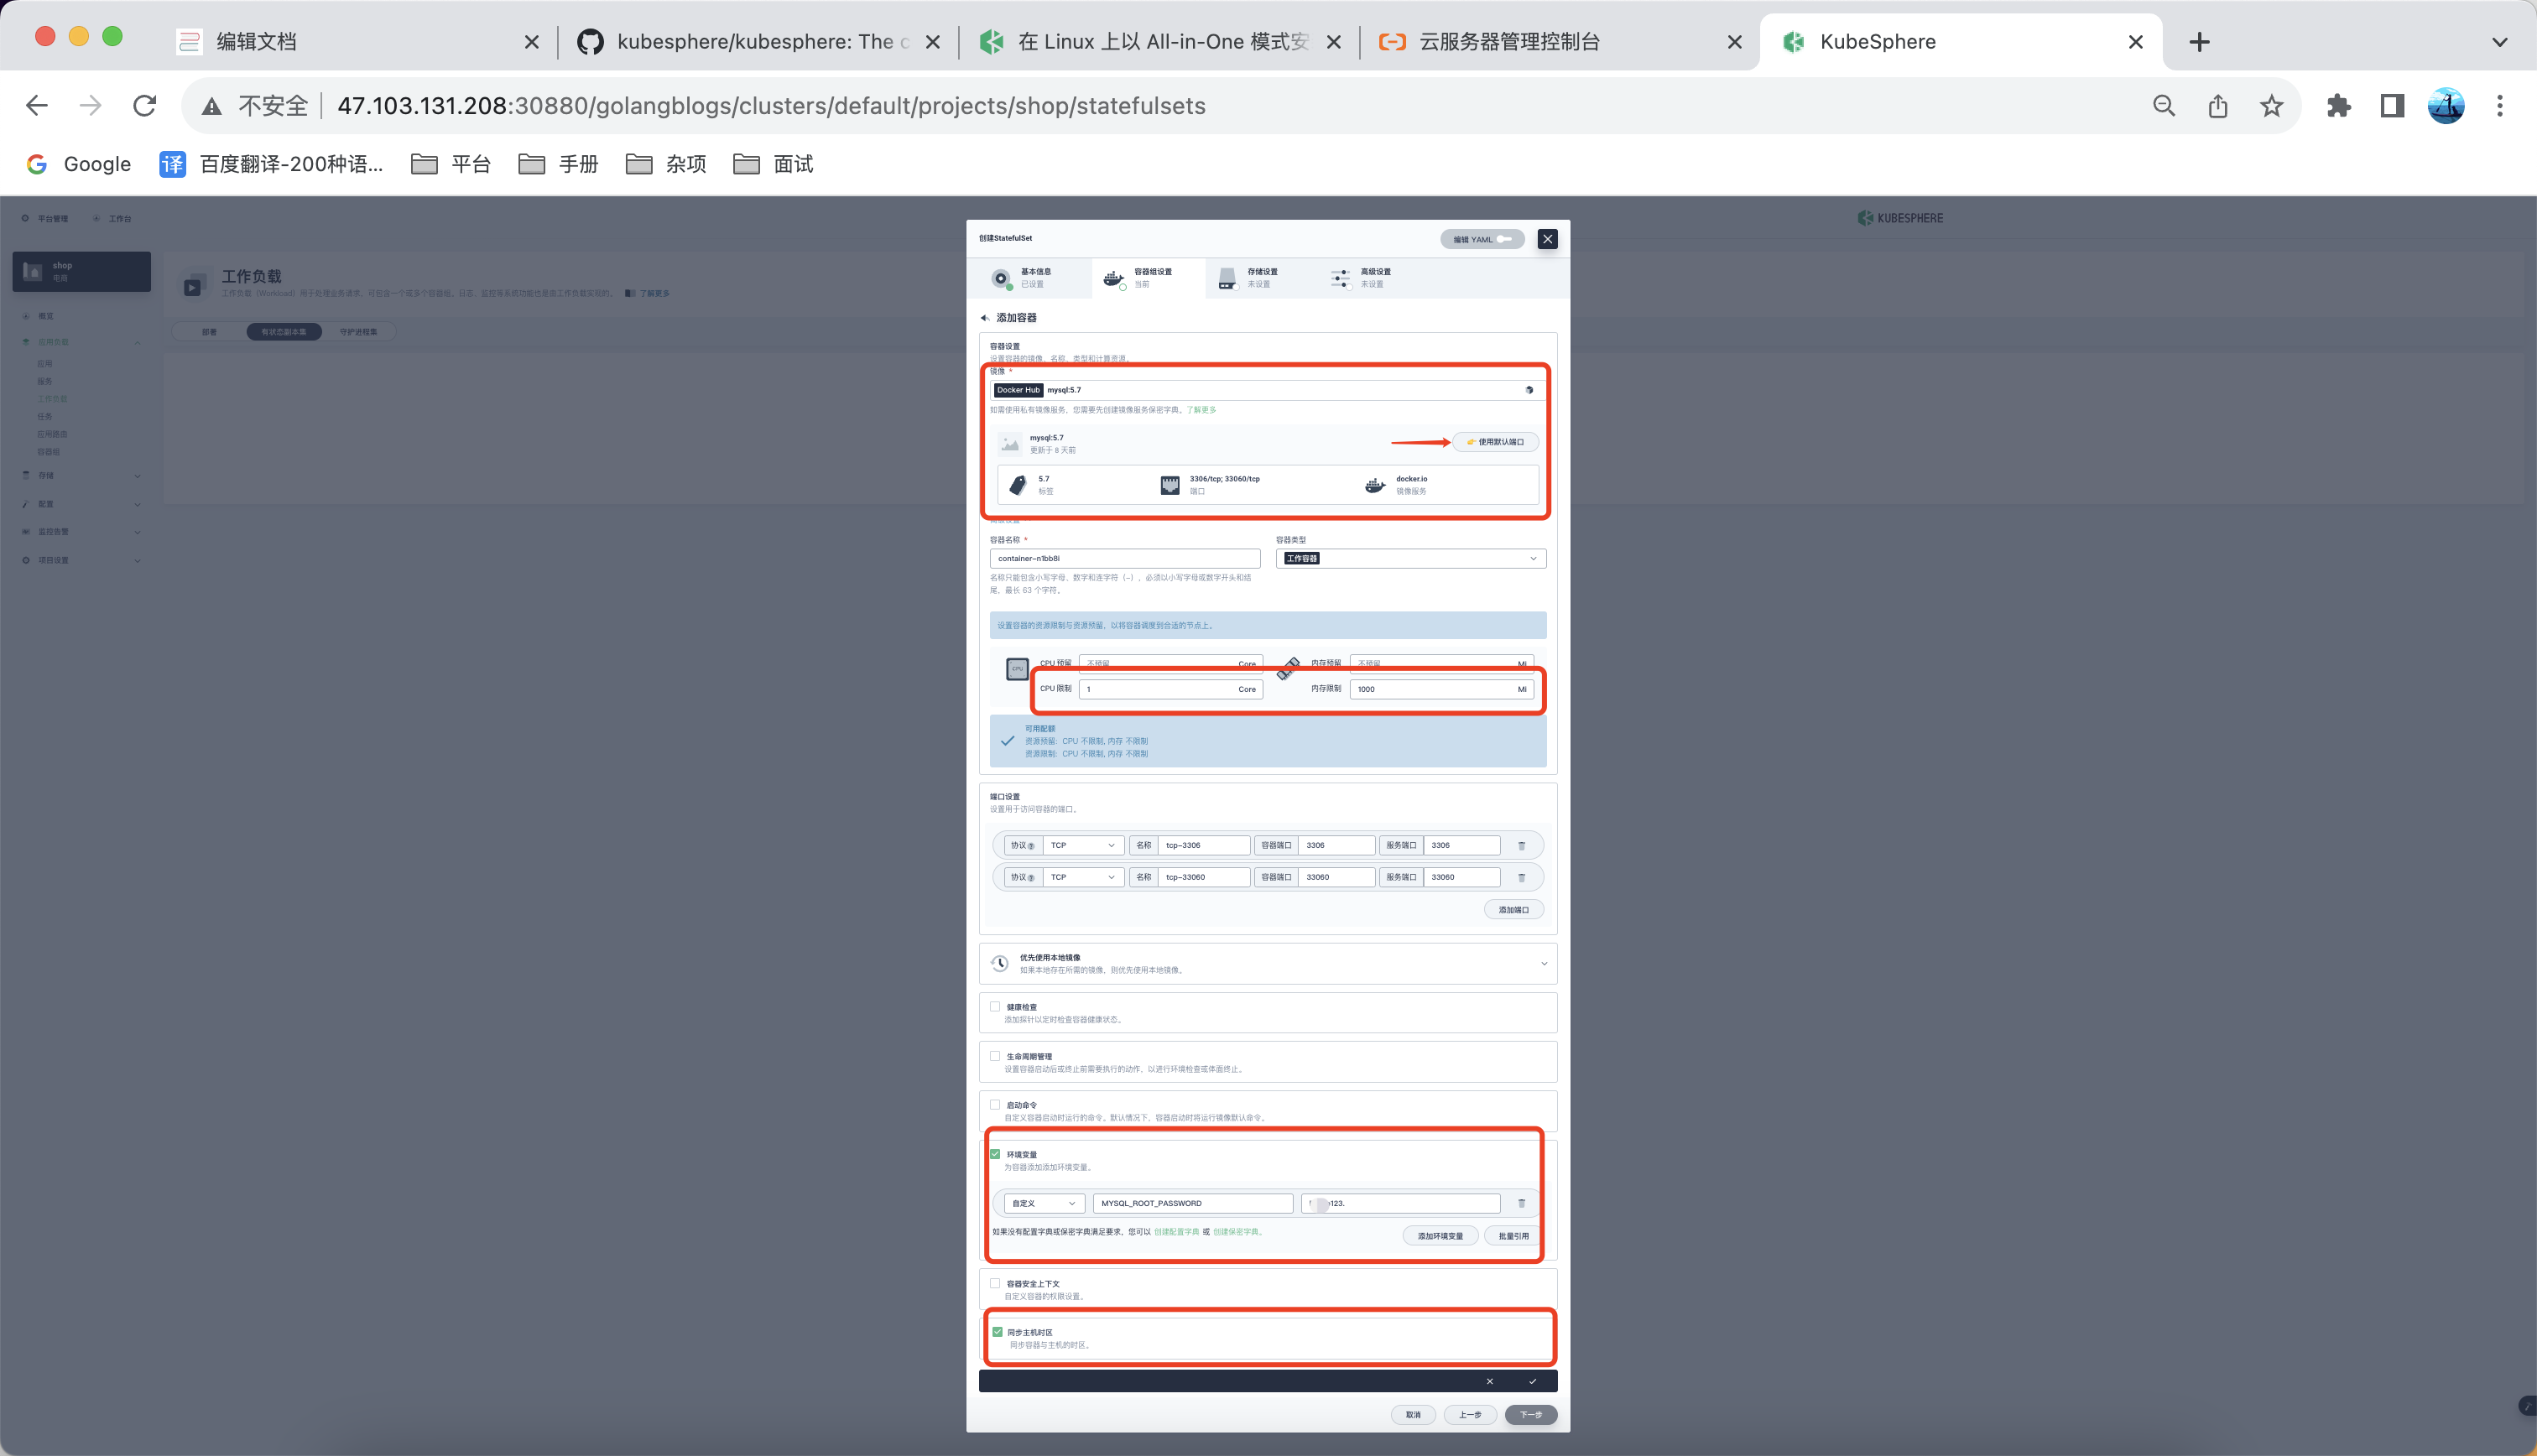Select the 容器组设置 step tab
This screenshot has height=1456, width=2537.
tap(1148, 278)
